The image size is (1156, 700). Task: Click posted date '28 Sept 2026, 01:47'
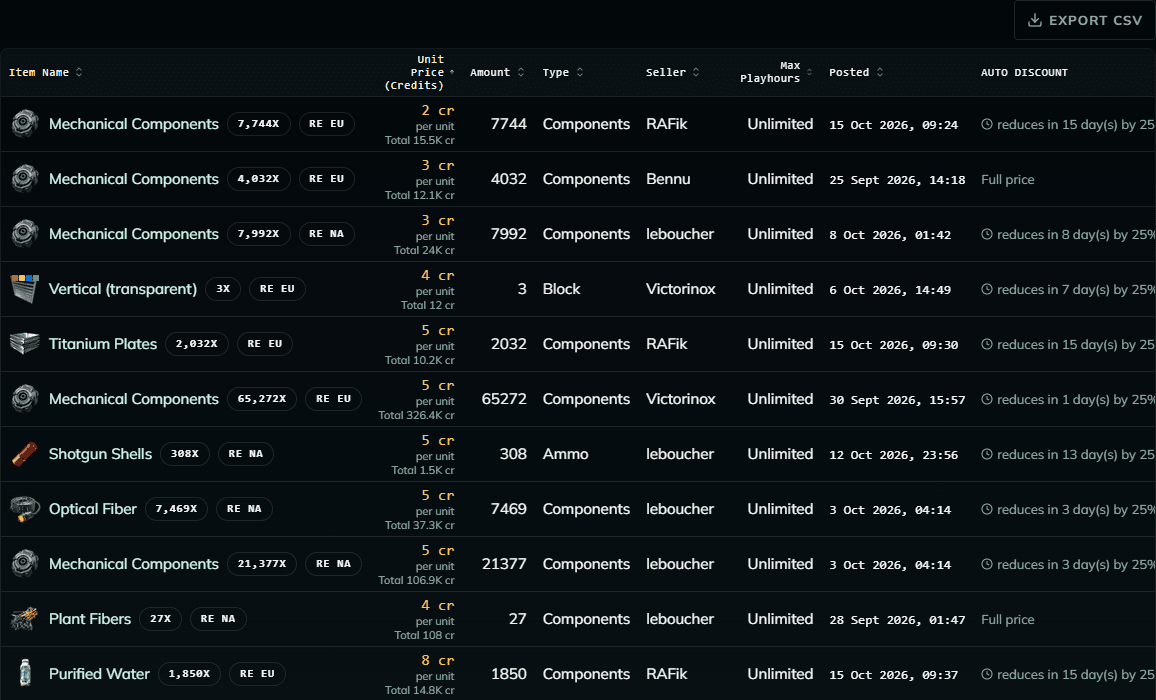[x=896, y=620]
